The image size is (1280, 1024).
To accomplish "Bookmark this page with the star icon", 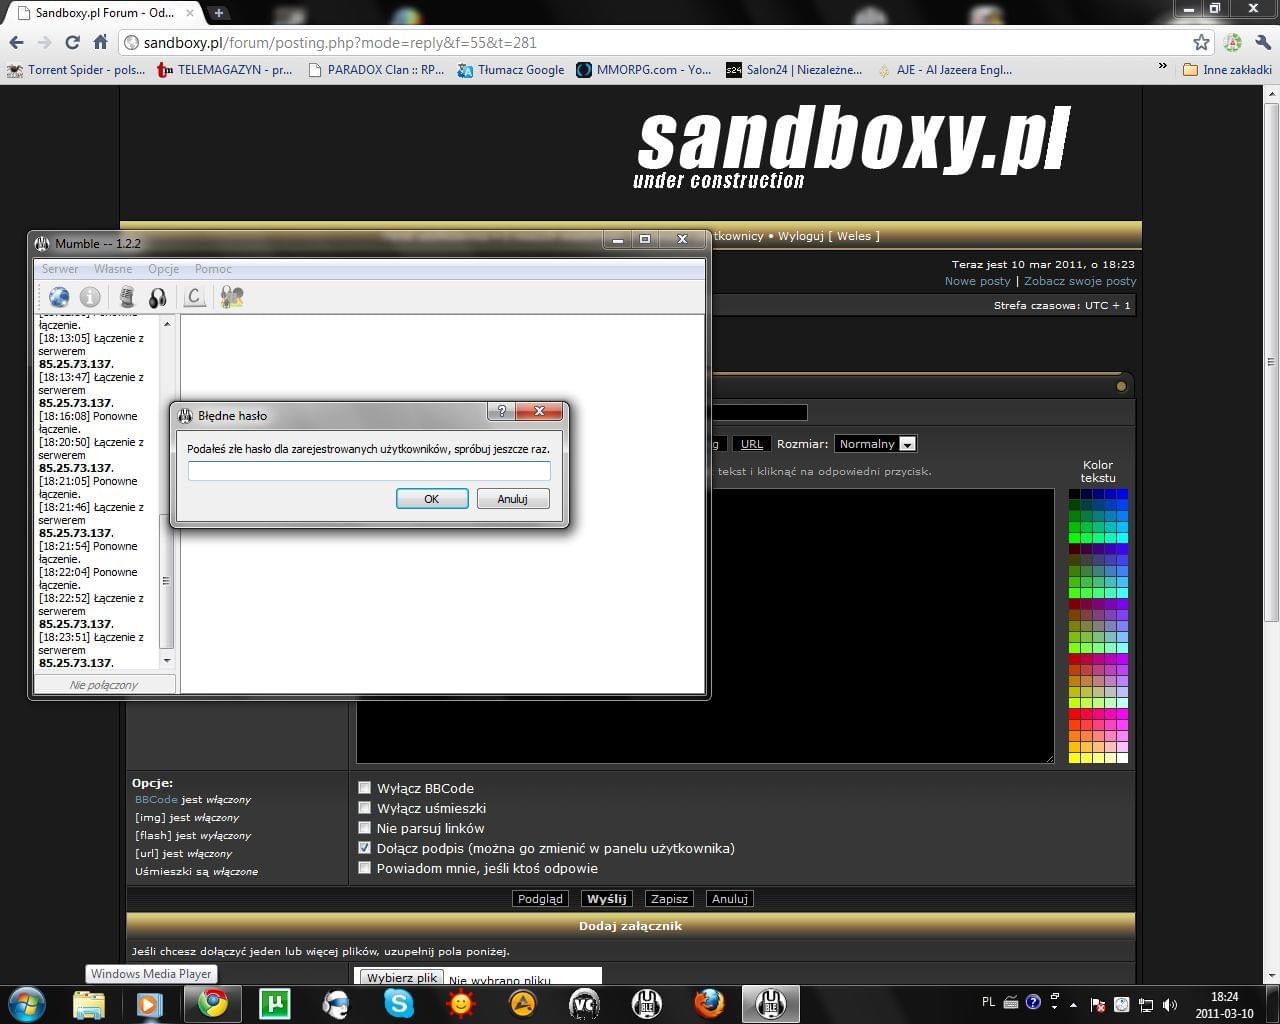I will [x=1201, y=42].
